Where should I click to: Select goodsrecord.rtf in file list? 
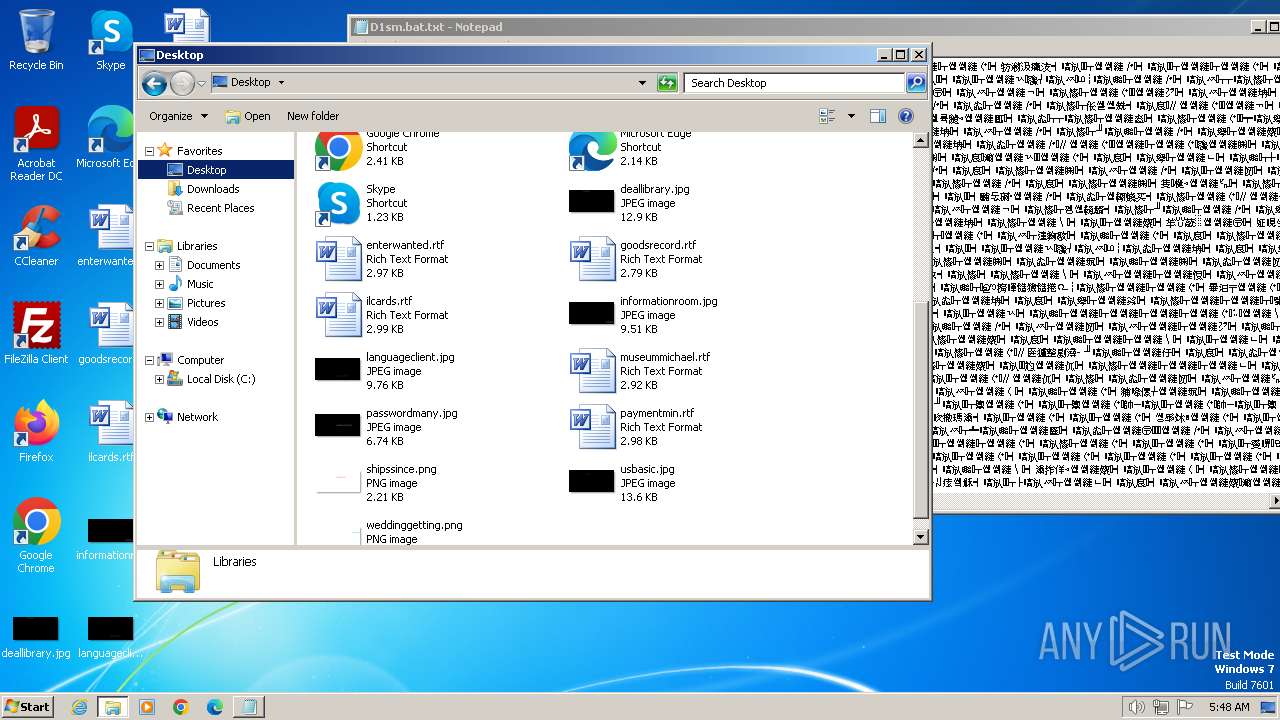(634, 259)
